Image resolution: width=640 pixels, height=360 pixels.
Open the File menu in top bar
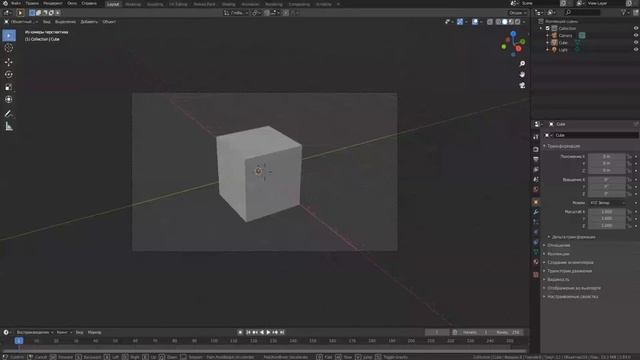point(16,3)
